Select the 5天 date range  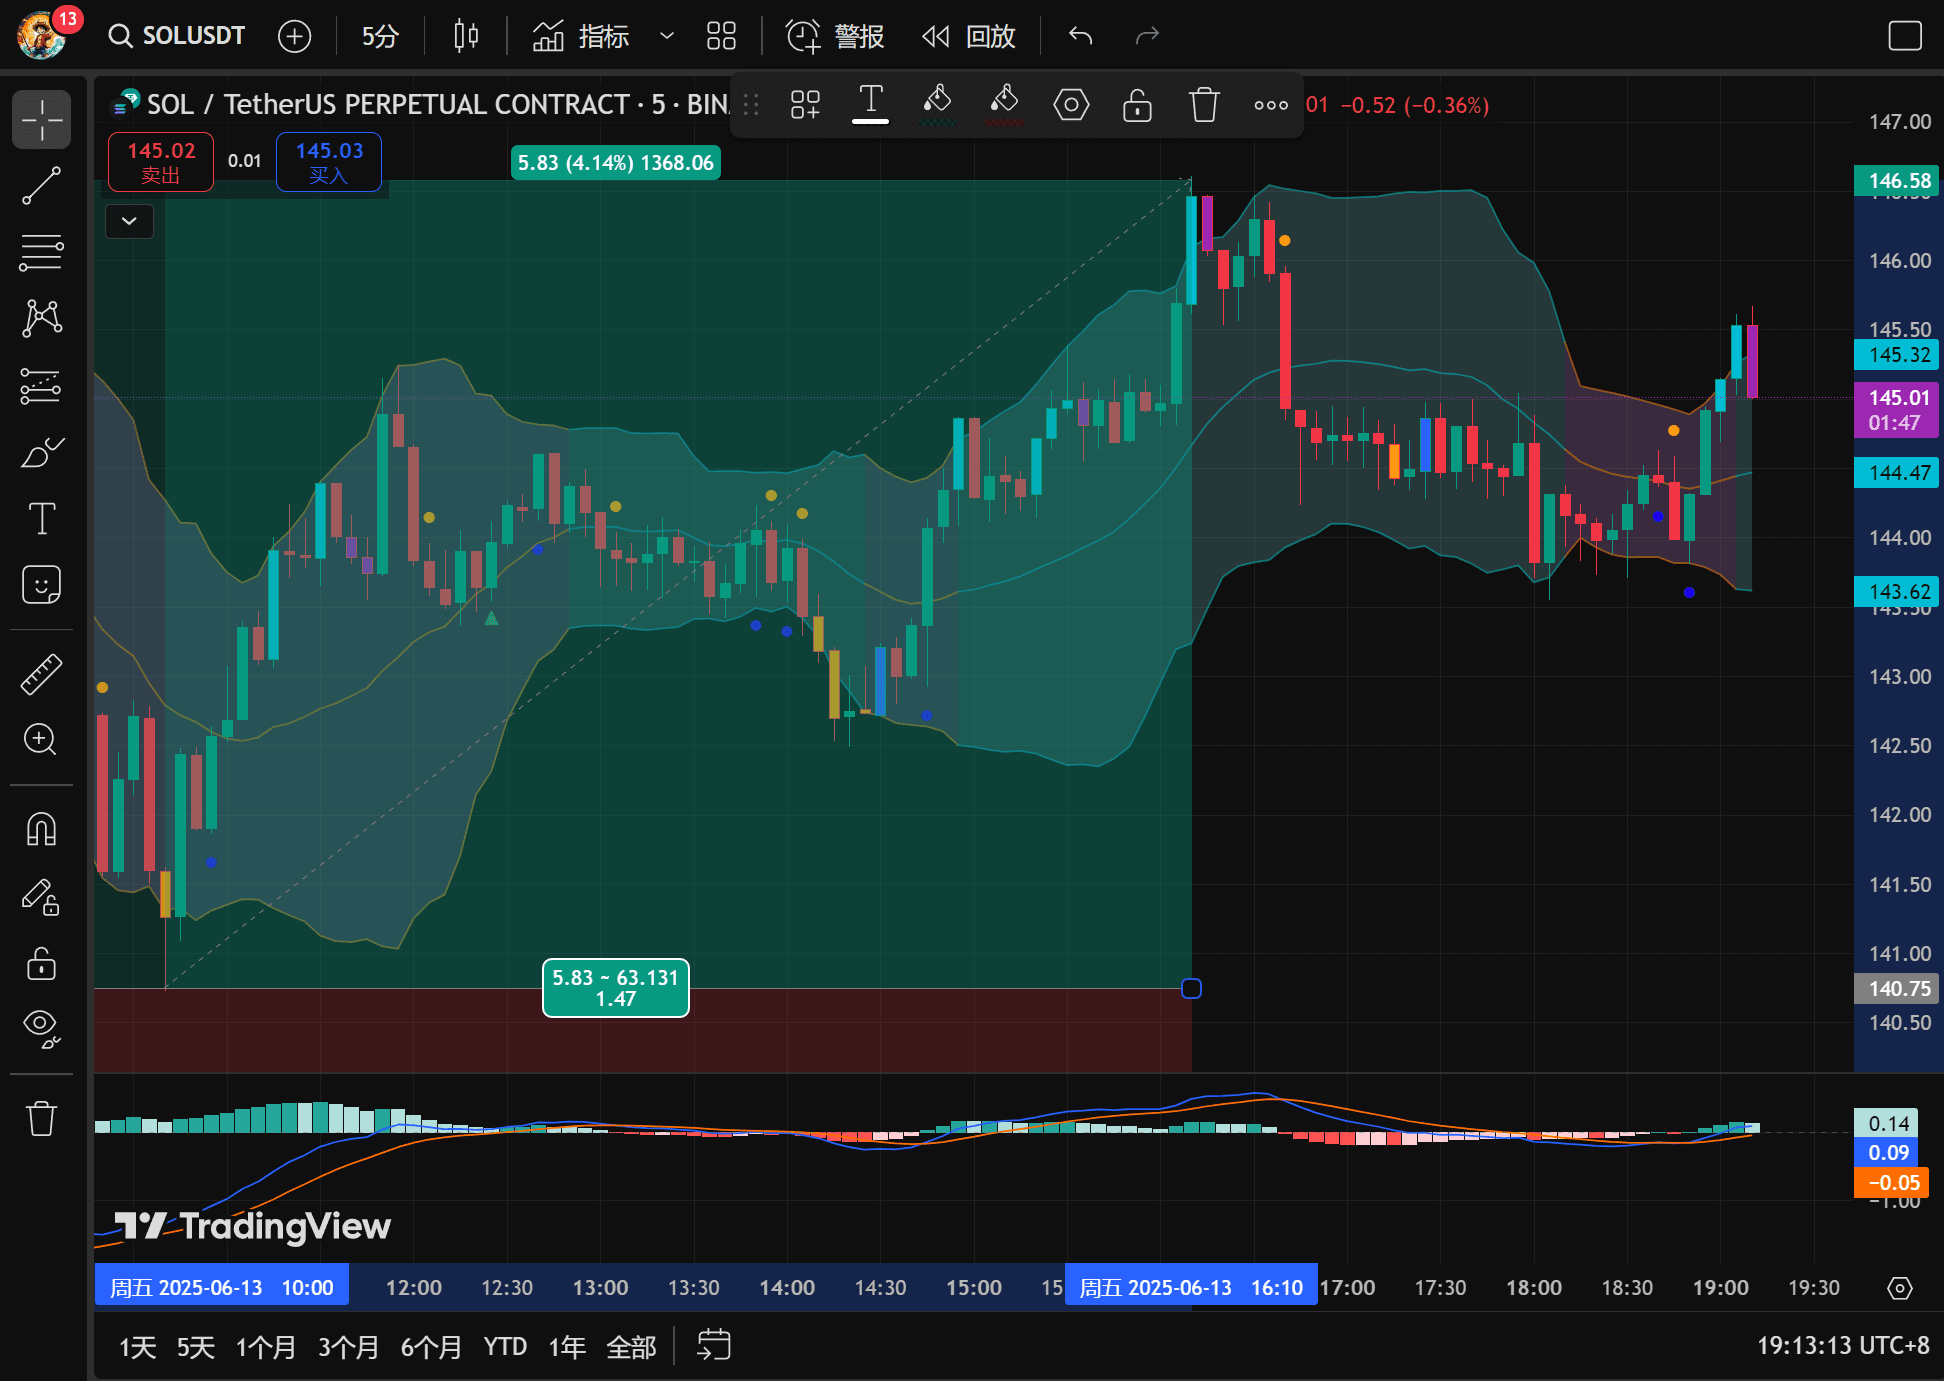click(196, 1347)
